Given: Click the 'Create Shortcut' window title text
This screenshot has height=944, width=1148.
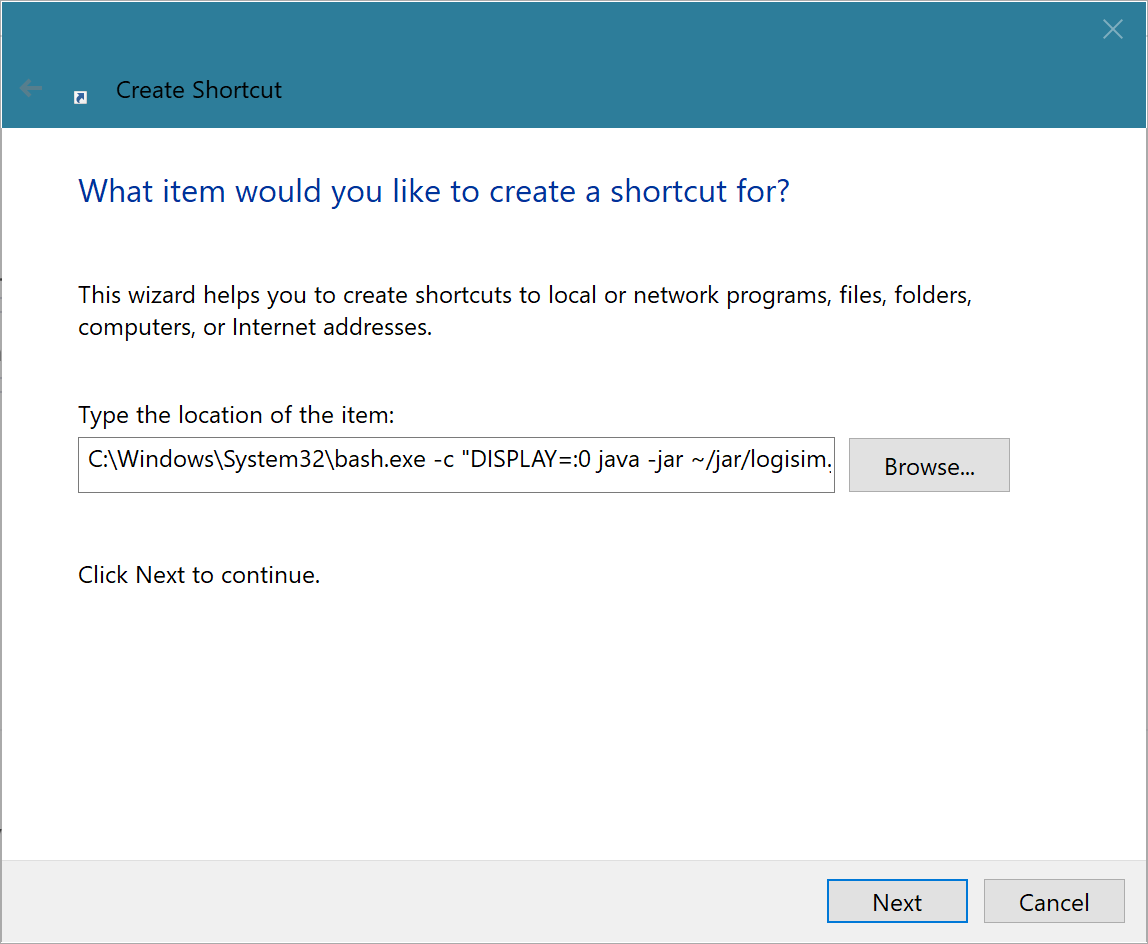Looking at the screenshot, I should pyautogui.click(x=199, y=90).
